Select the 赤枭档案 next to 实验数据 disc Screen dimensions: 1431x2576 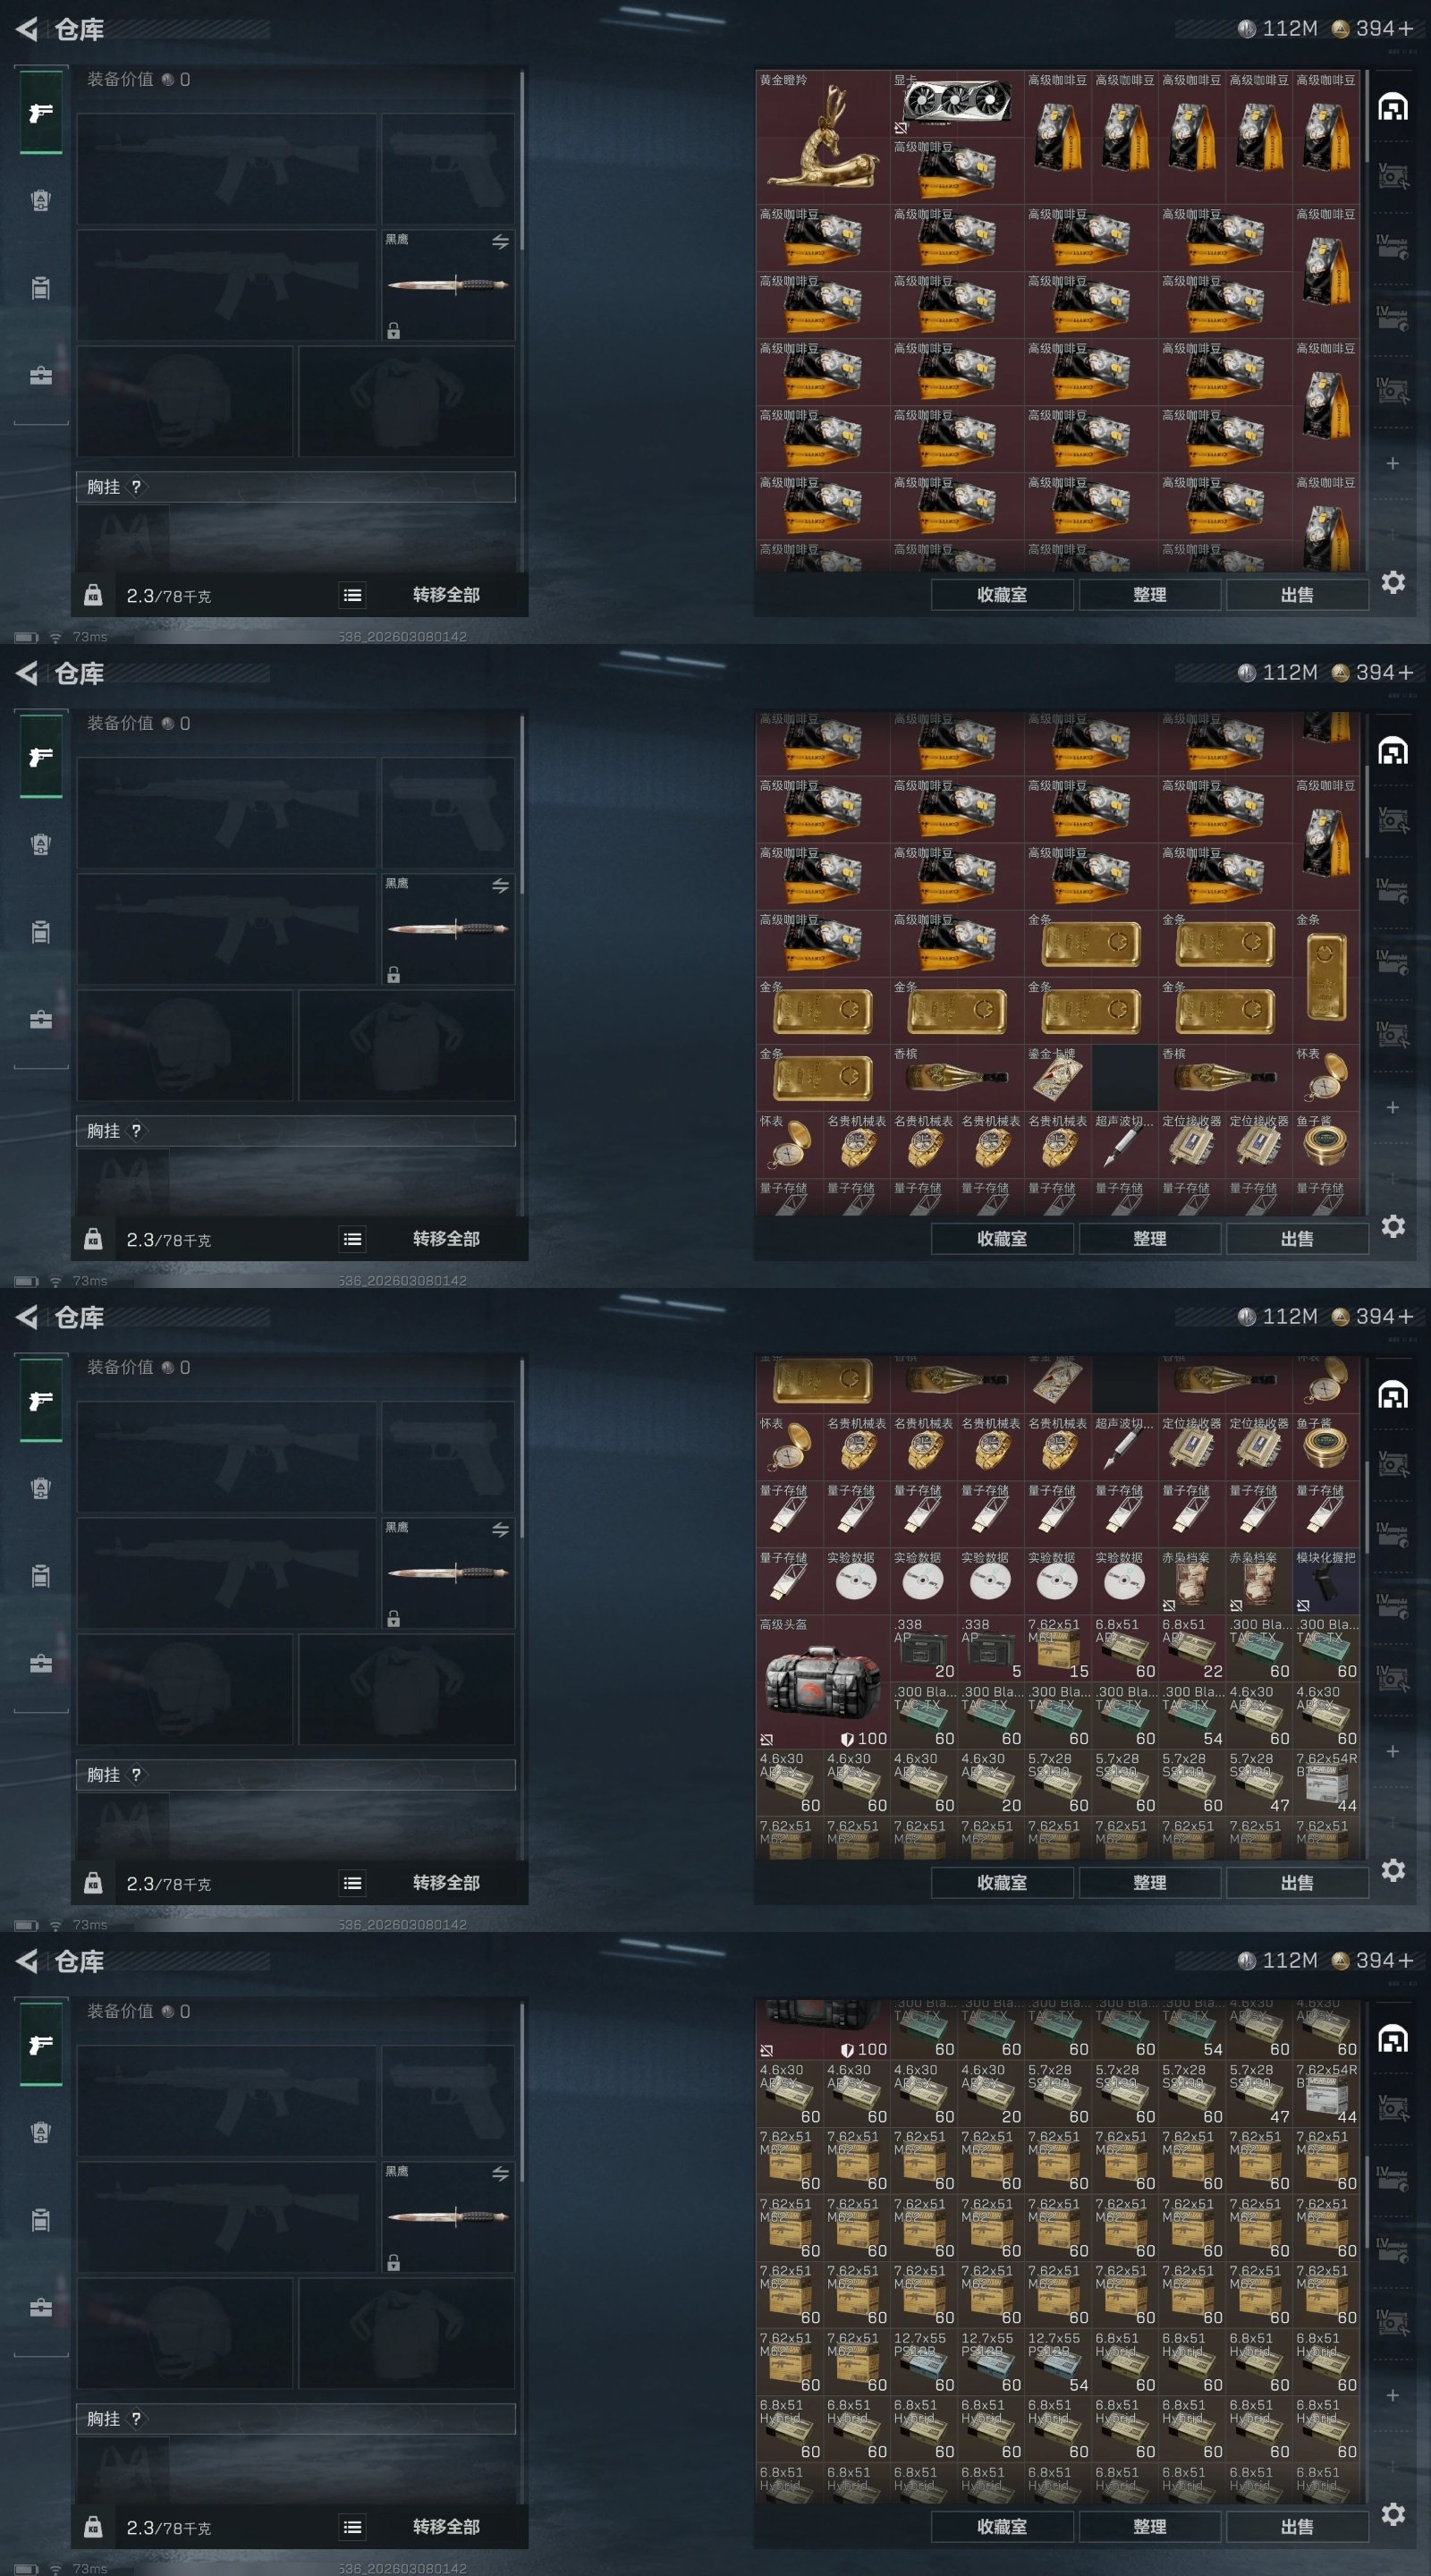click(1192, 1581)
